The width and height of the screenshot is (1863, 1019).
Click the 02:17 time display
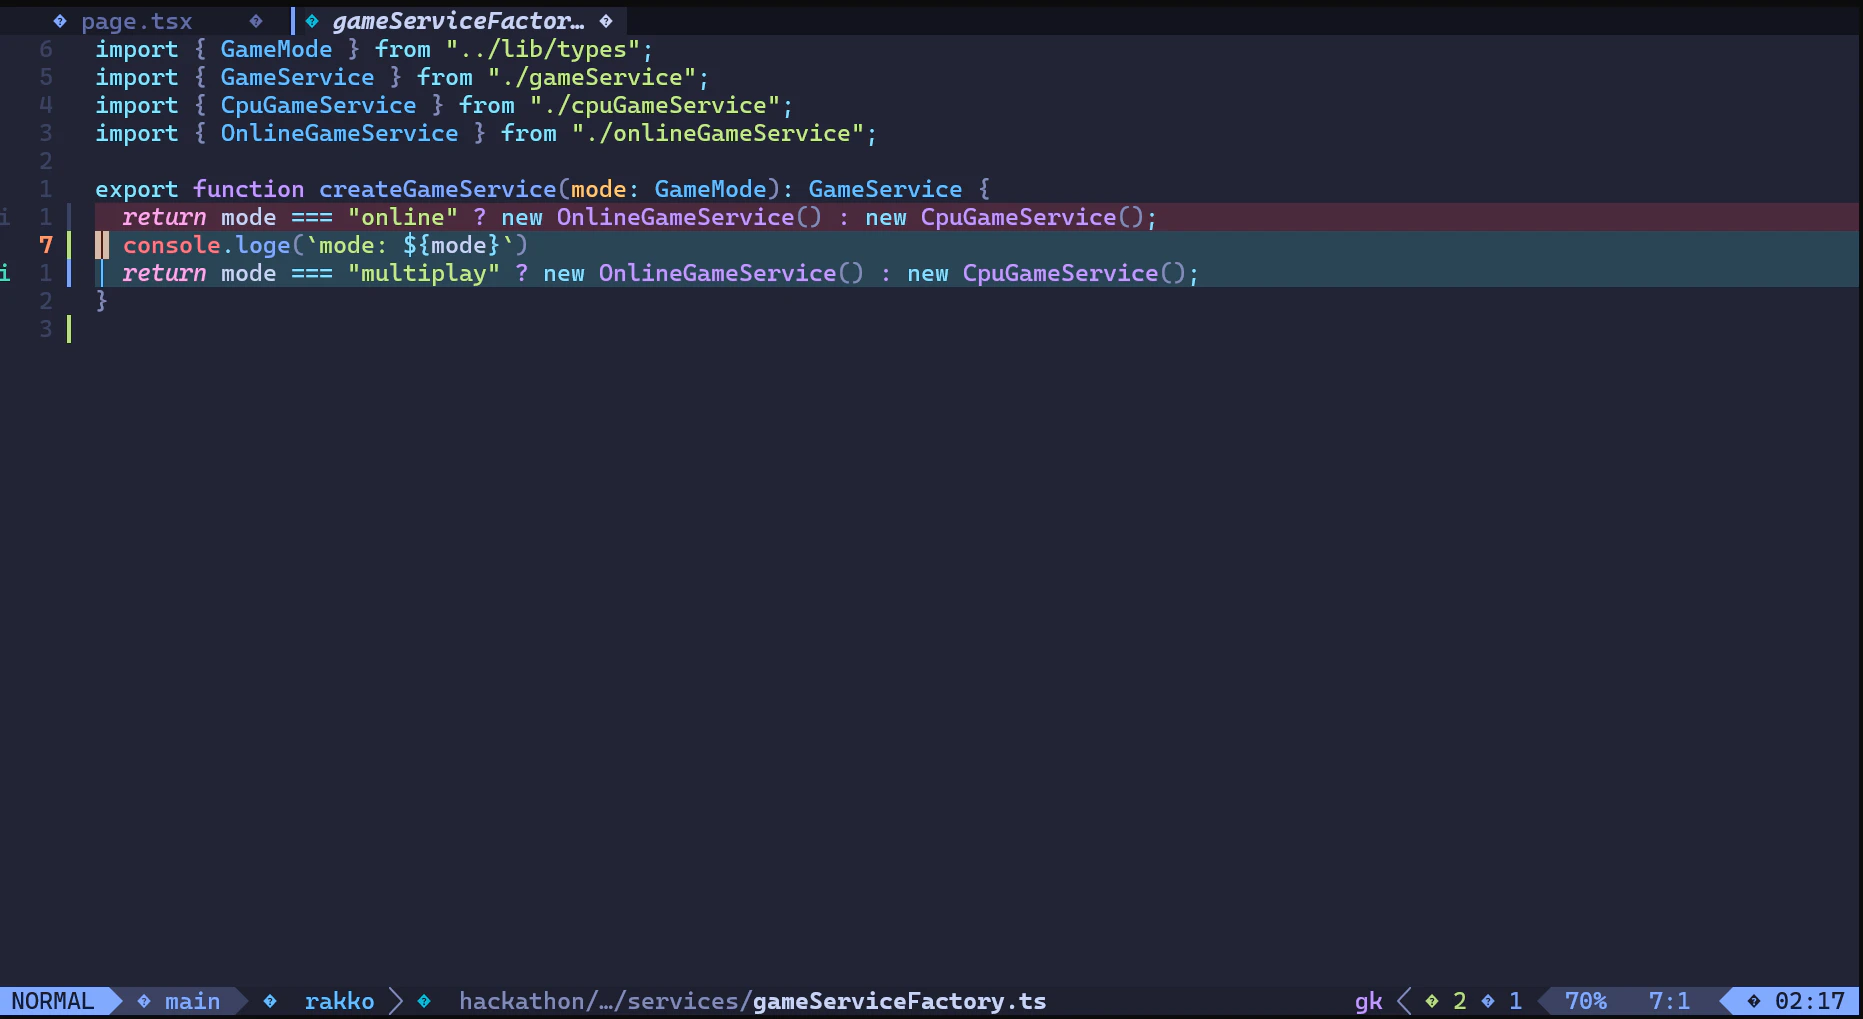pyautogui.click(x=1809, y=1001)
